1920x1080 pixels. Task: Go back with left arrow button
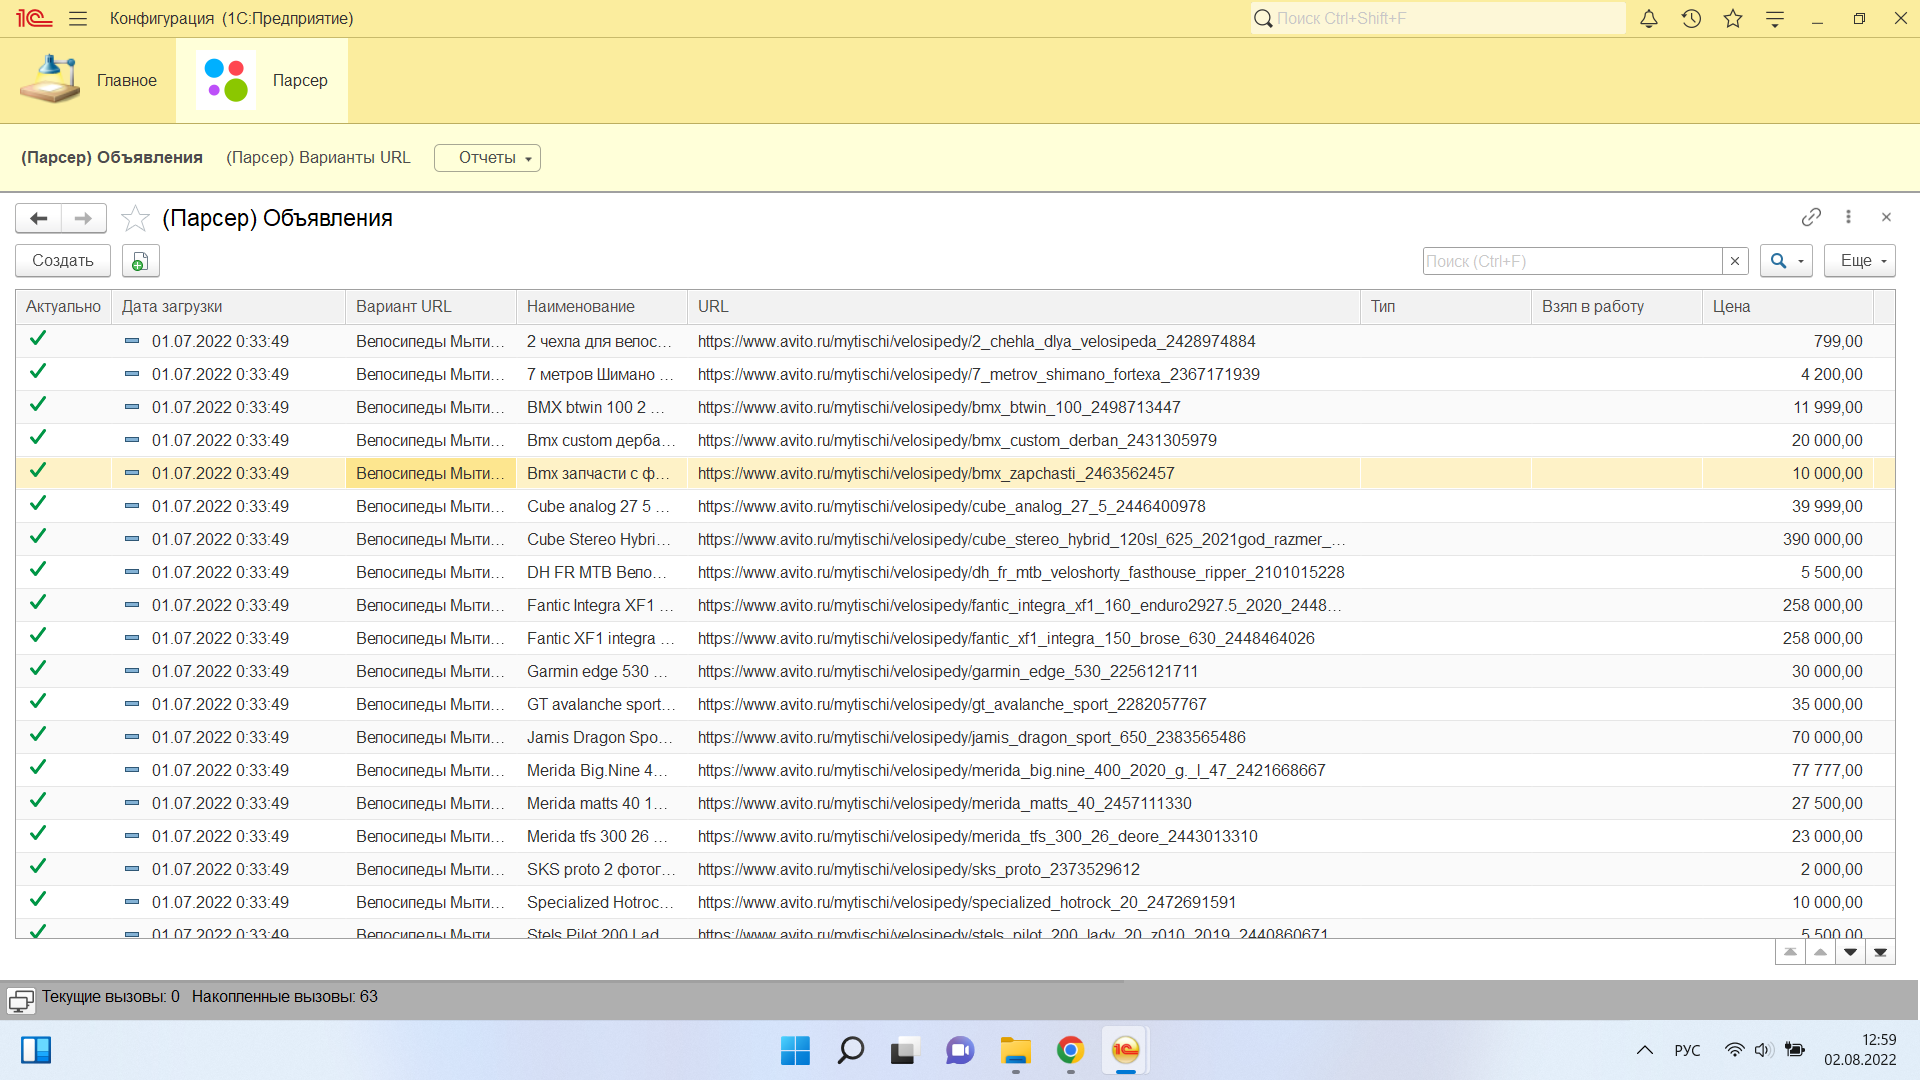(39, 218)
